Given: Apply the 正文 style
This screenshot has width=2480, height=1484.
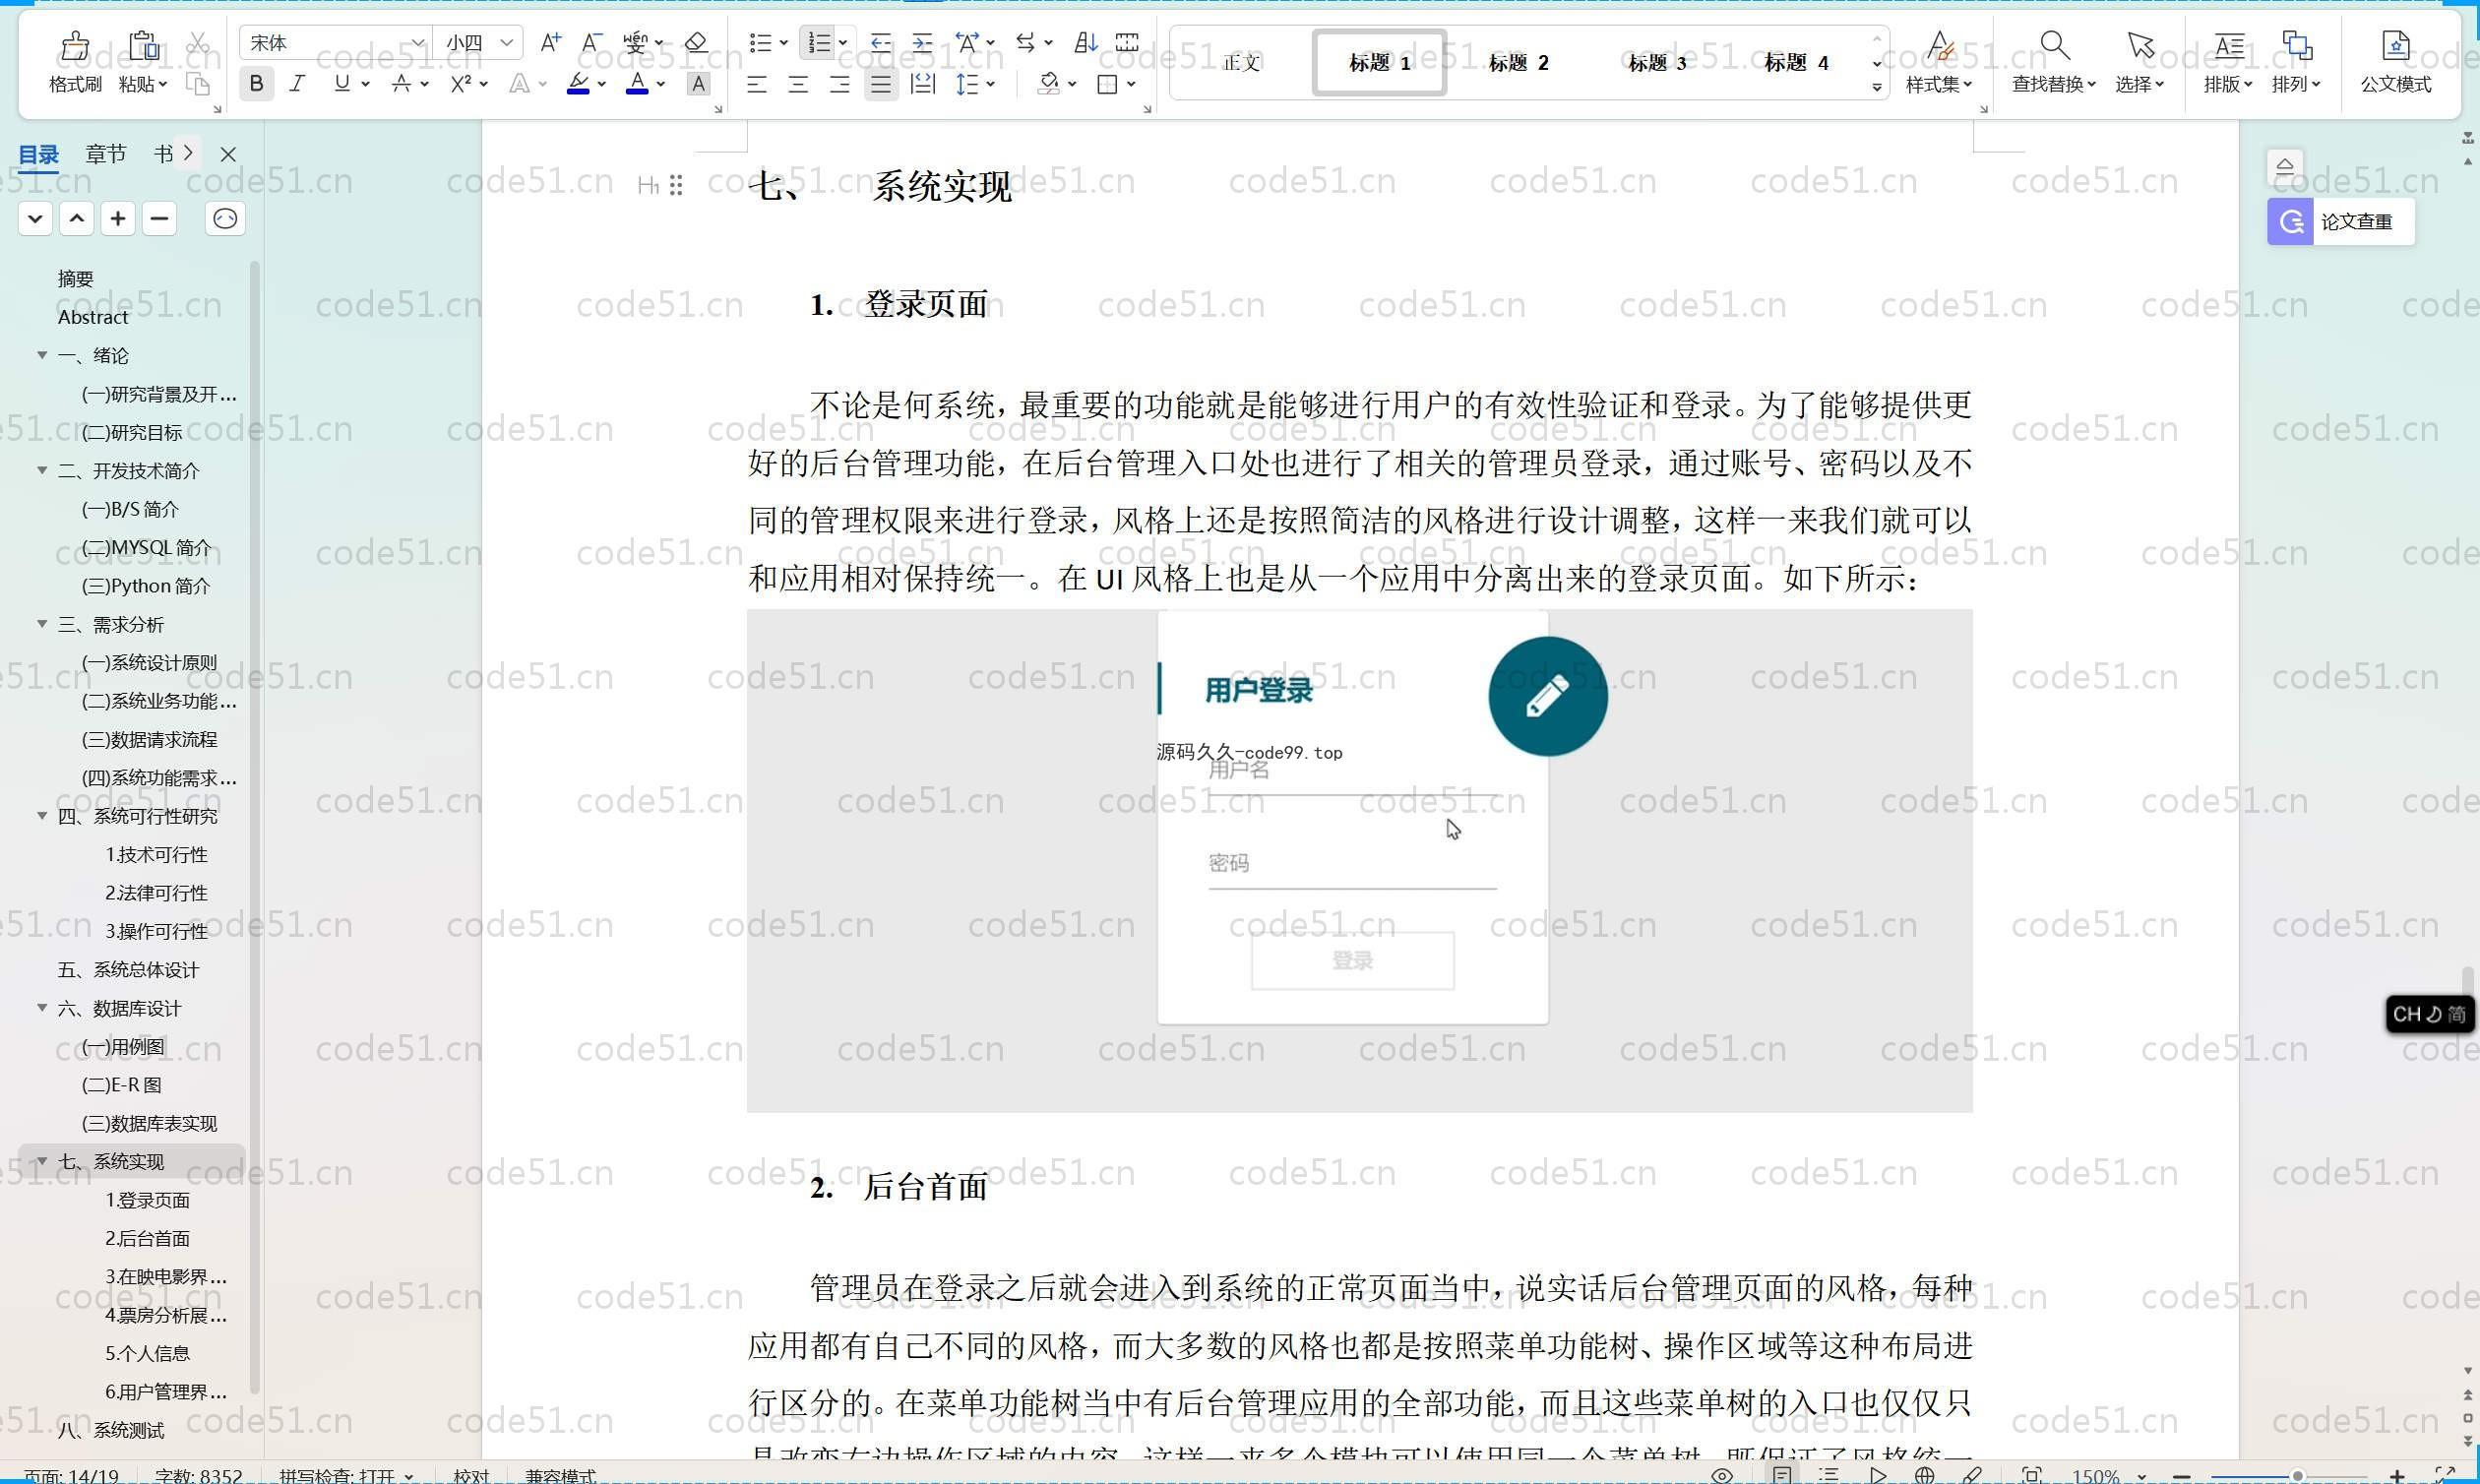Looking at the screenshot, I should [1241, 63].
